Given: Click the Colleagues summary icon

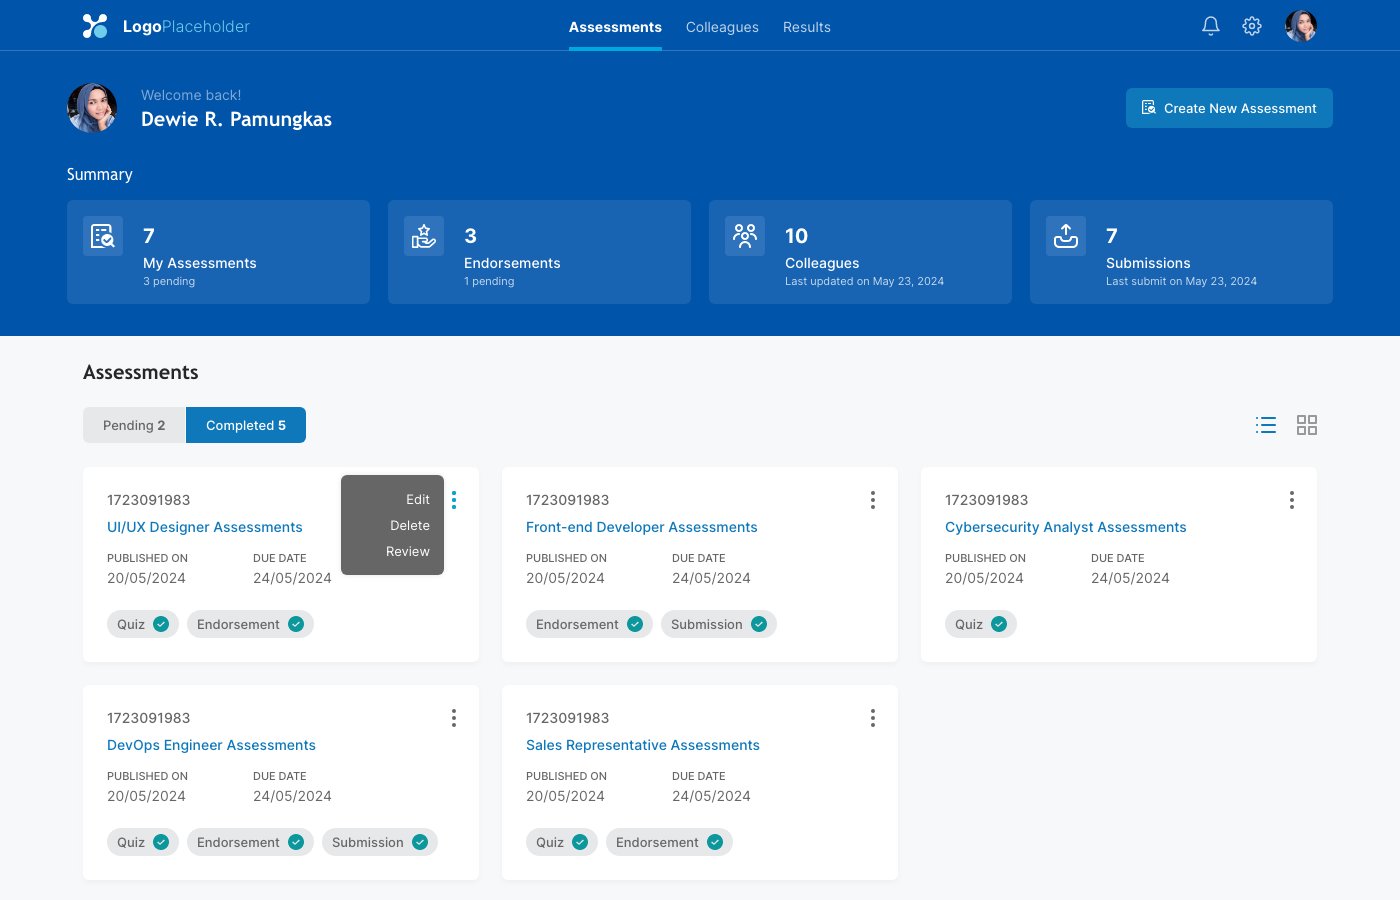Looking at the screenshot, I should 745,236.
